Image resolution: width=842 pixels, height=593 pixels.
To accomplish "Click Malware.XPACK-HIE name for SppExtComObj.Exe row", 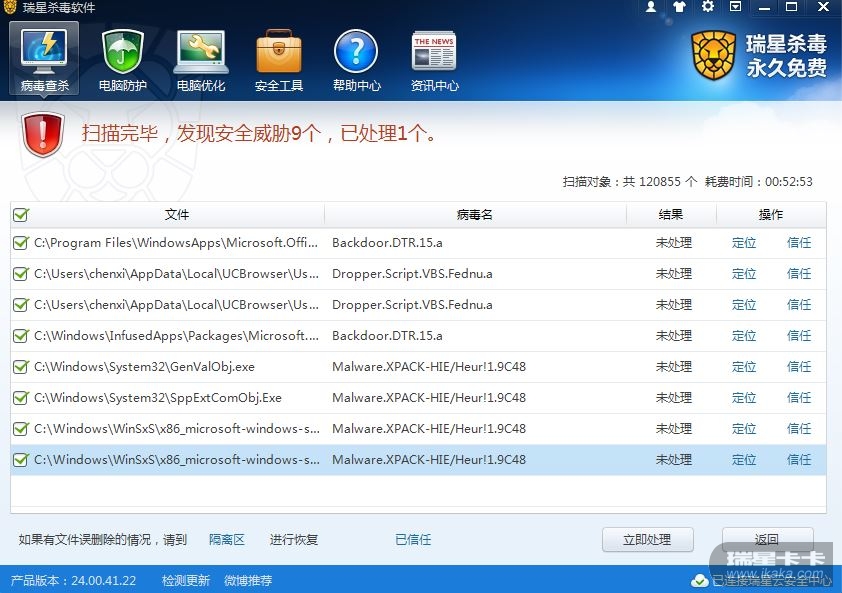I will pos(429,398).
